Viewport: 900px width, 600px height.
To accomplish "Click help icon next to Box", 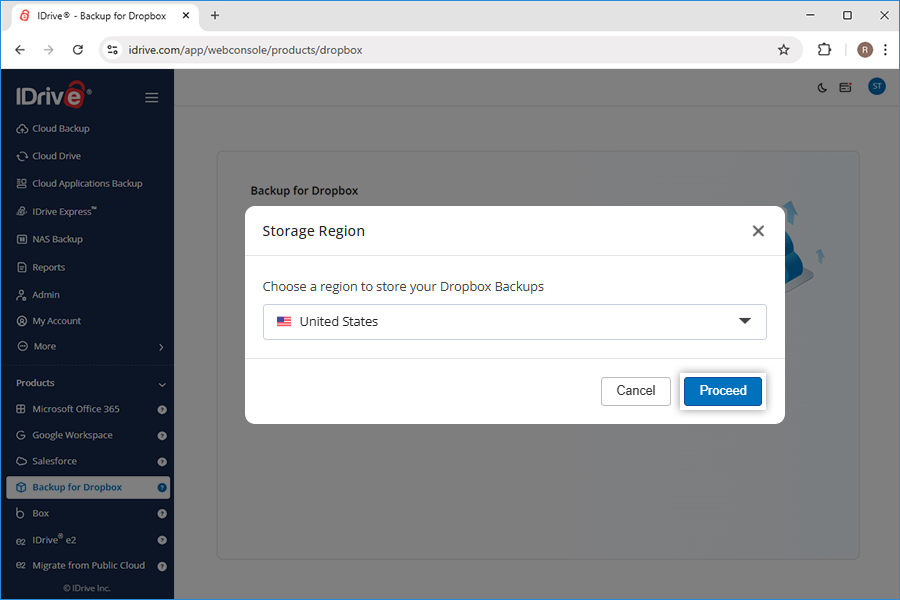I will point(162,514).
